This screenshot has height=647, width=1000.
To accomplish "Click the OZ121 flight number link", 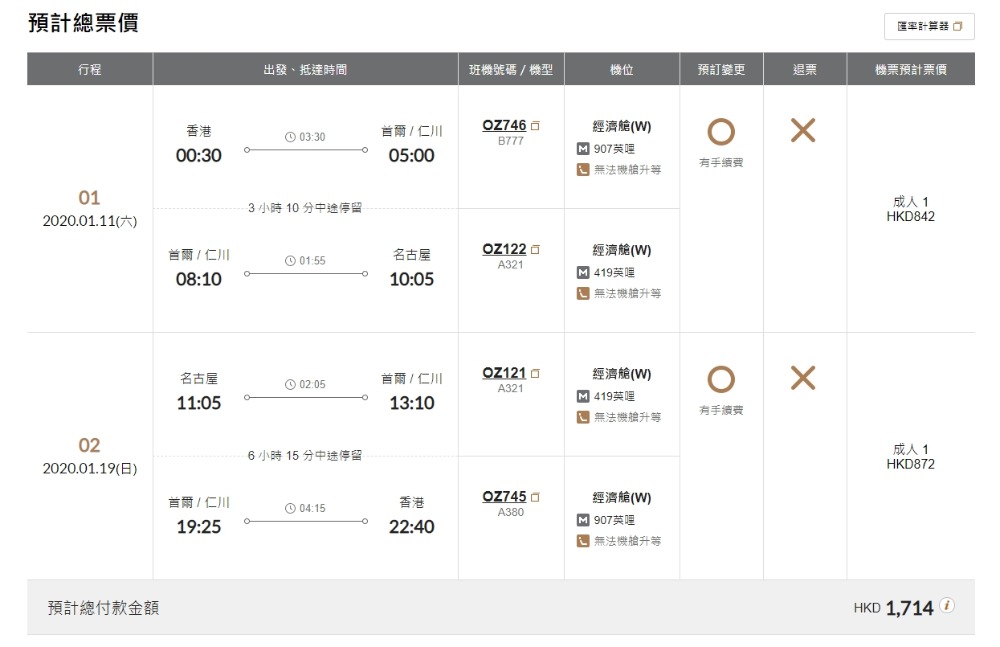I will click(504, 373).
